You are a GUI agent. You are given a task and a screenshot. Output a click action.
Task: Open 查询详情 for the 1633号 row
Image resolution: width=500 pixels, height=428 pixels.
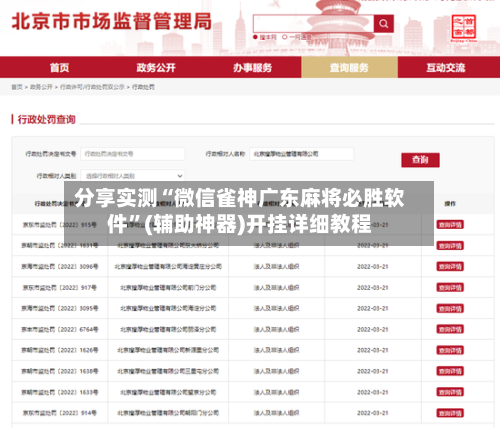point(450,392)
